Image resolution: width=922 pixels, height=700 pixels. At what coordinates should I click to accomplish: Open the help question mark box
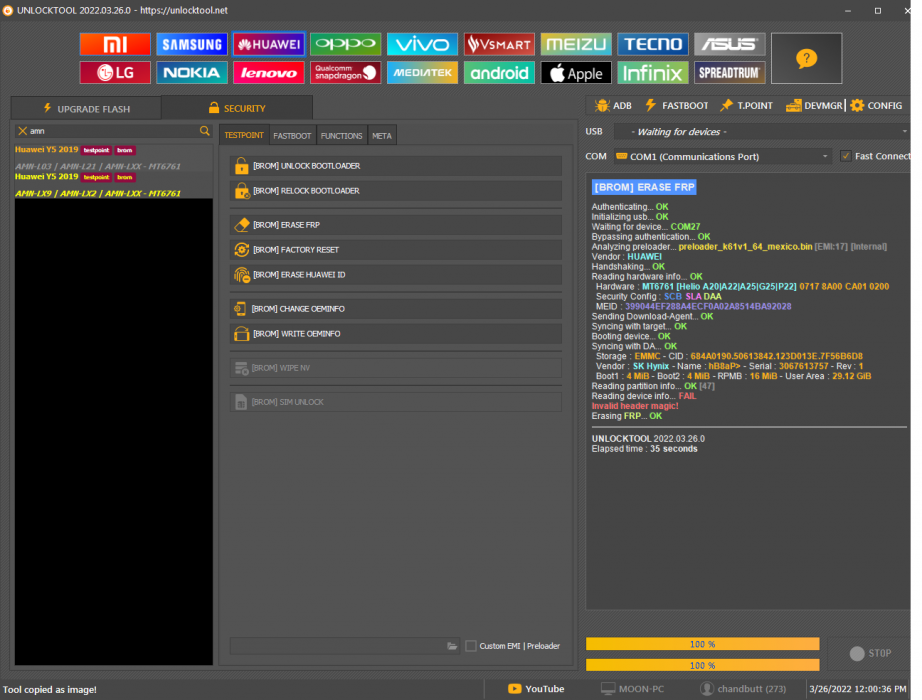(806, 58)
